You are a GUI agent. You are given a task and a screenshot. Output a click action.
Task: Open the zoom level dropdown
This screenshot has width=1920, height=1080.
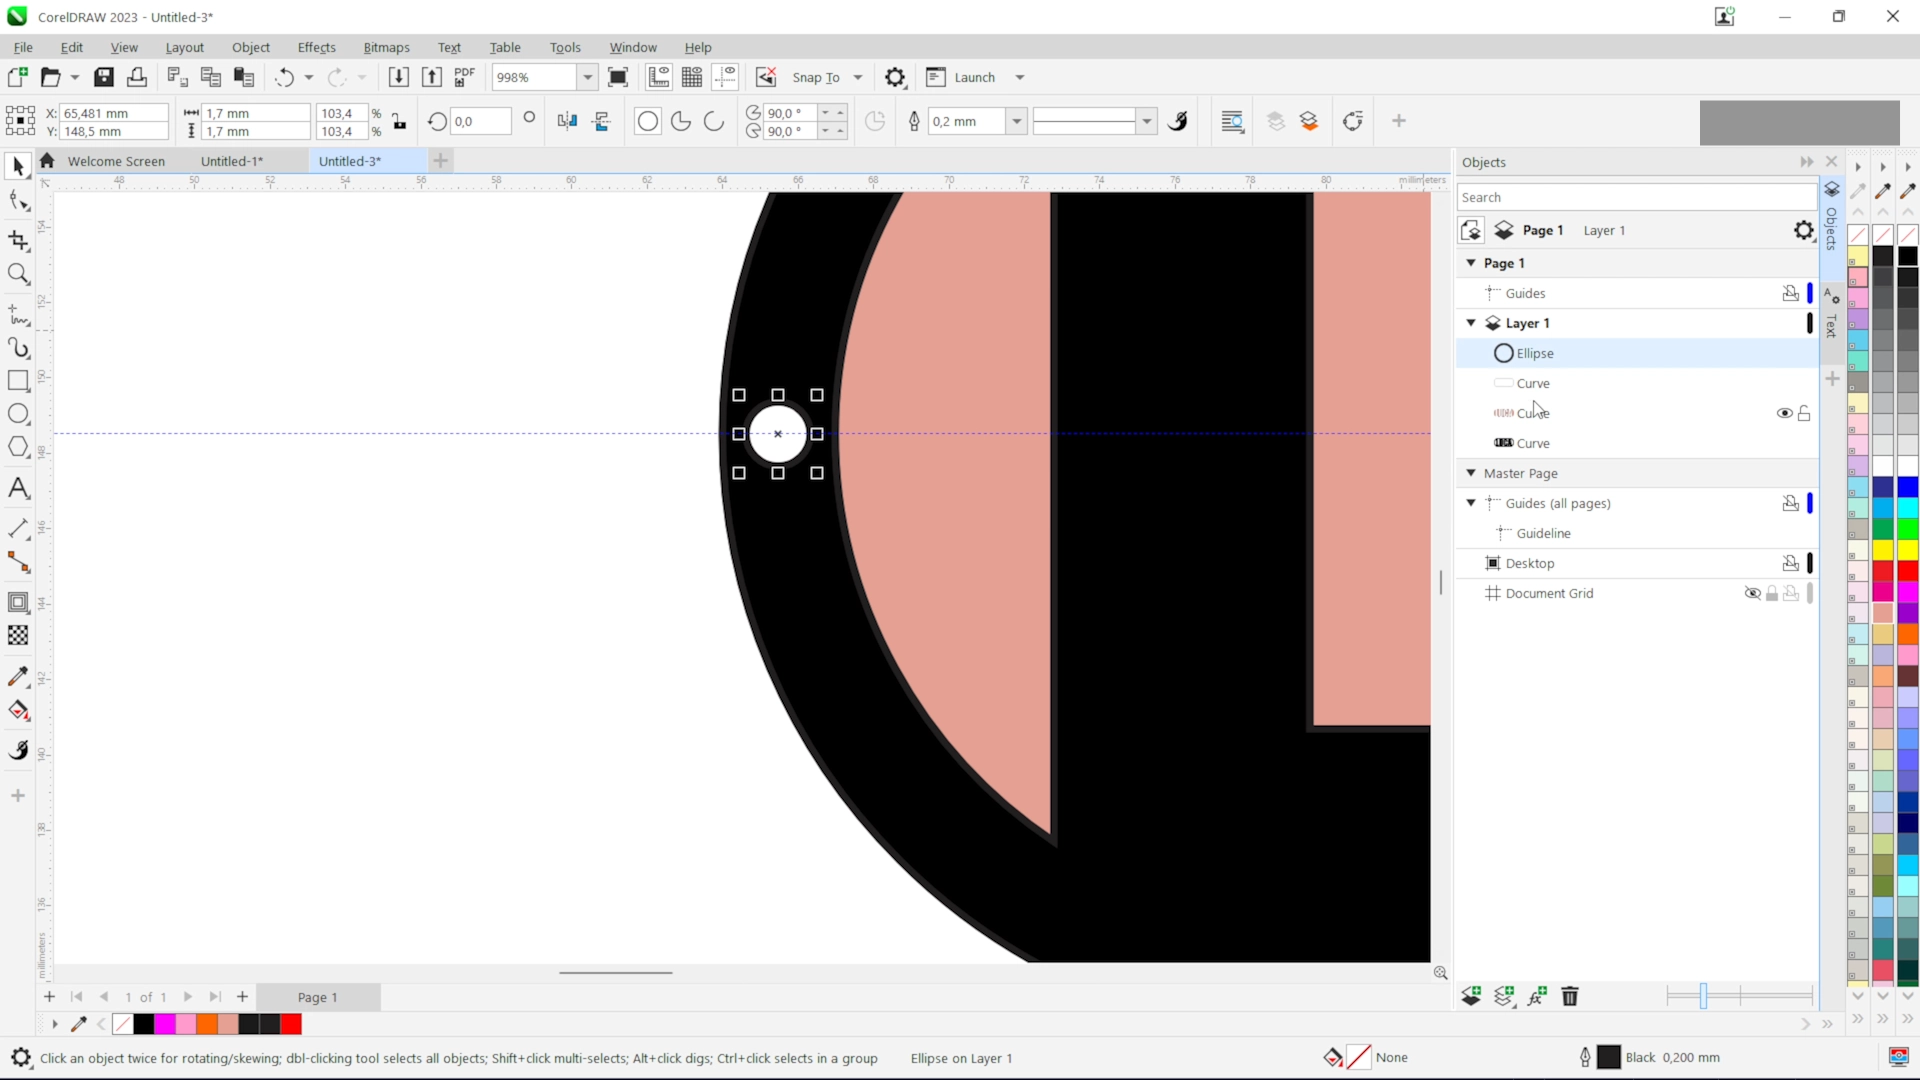tap(587, 77)
